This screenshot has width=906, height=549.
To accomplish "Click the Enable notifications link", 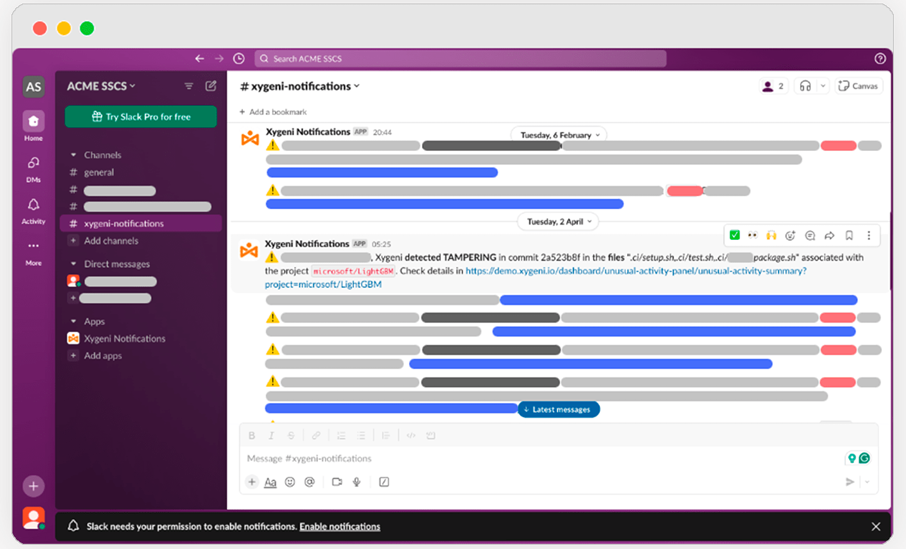I will (340, 527).
